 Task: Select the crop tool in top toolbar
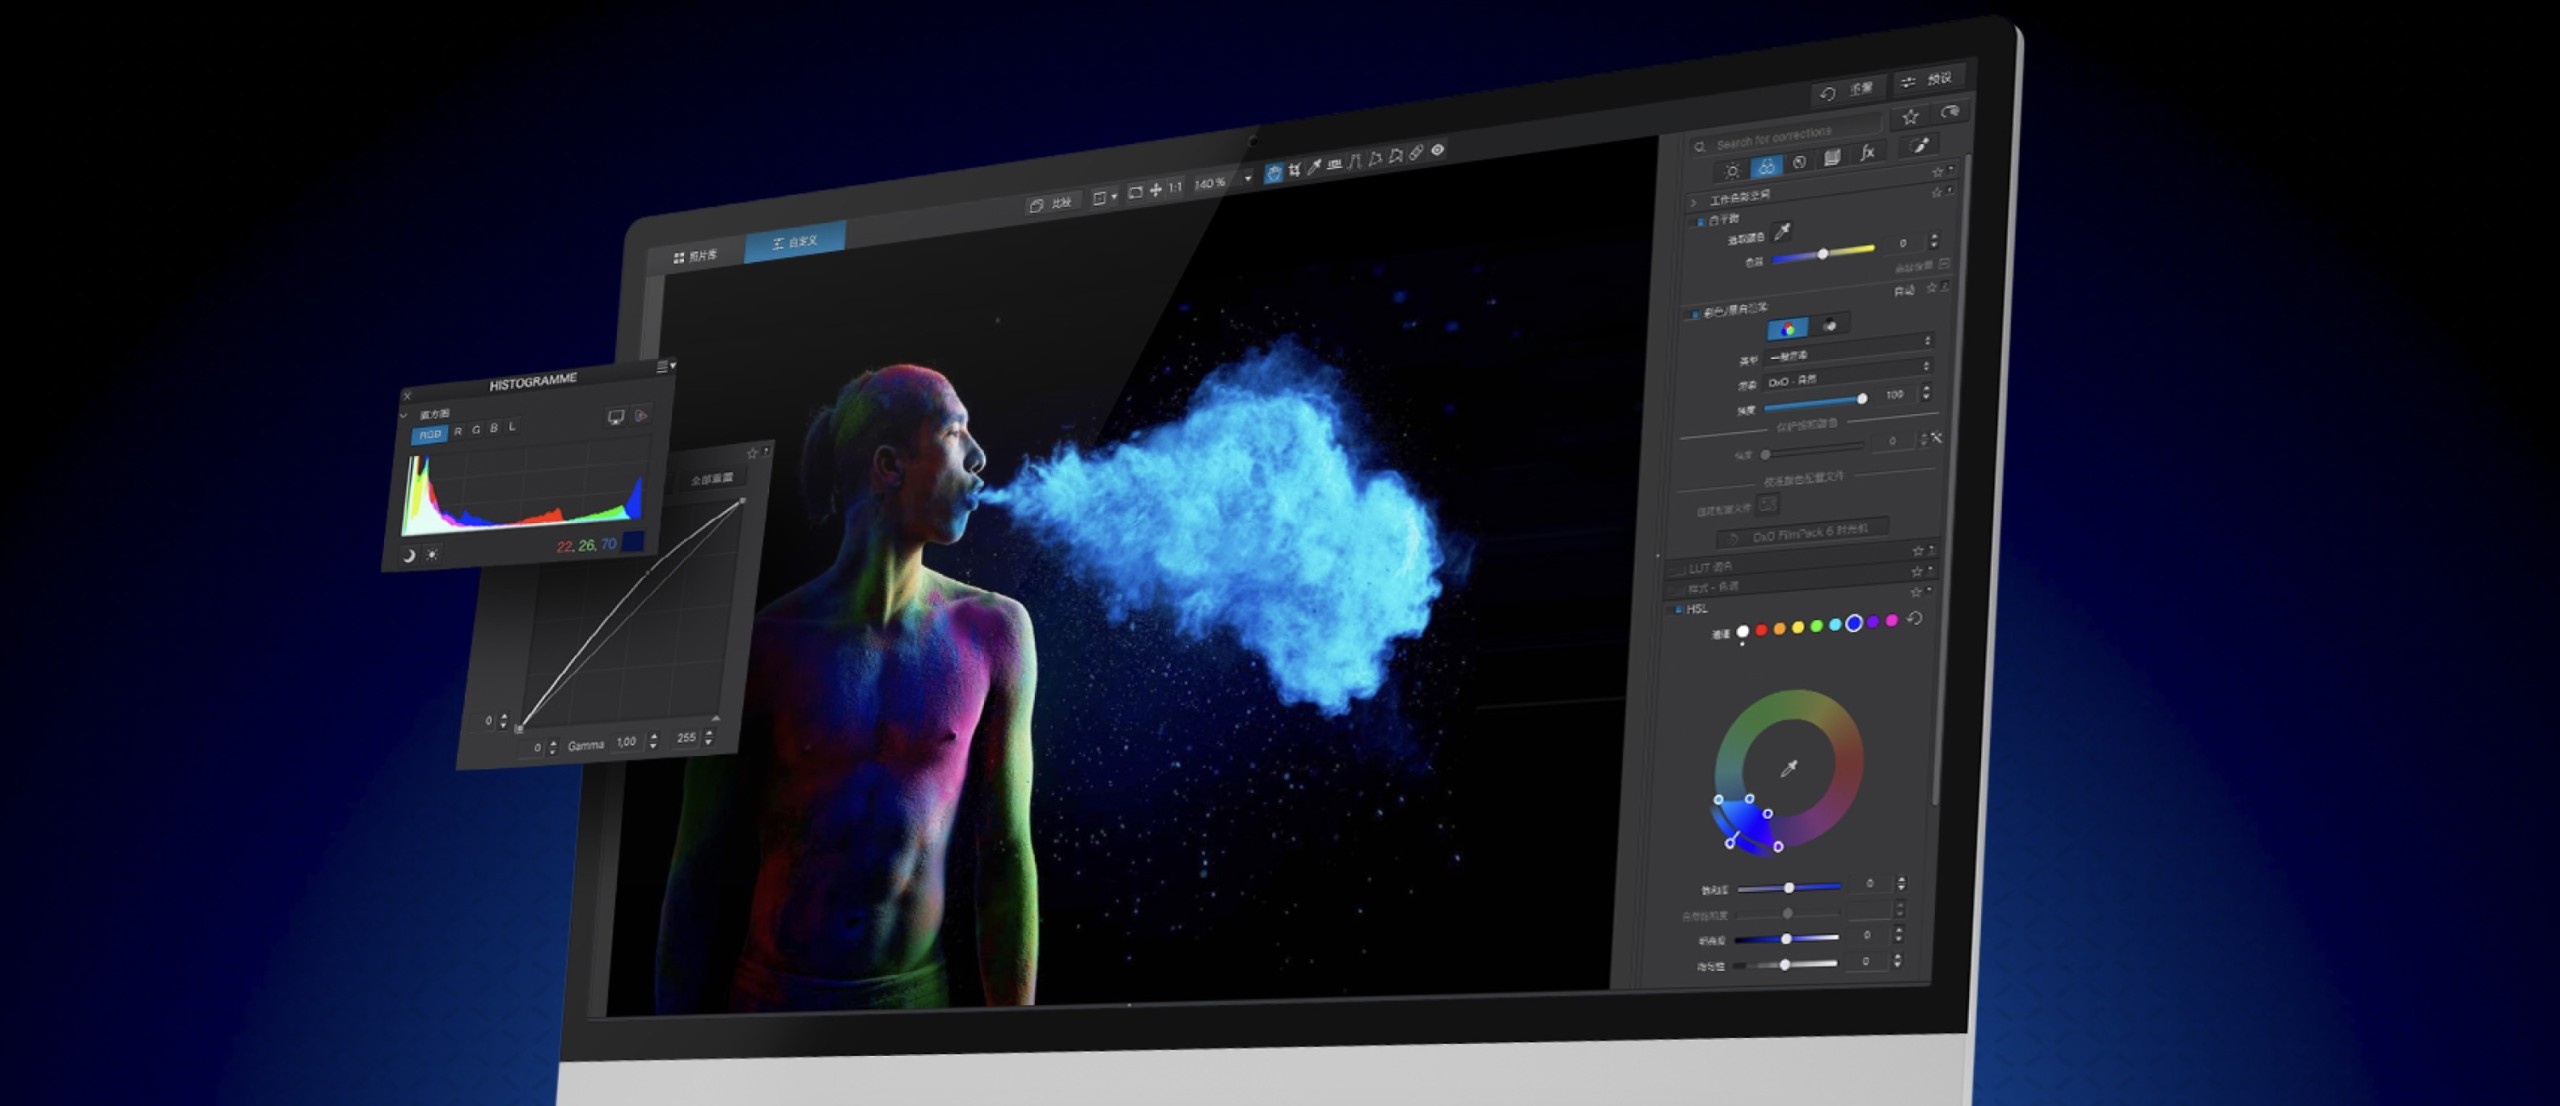[x=1294, y=171]
